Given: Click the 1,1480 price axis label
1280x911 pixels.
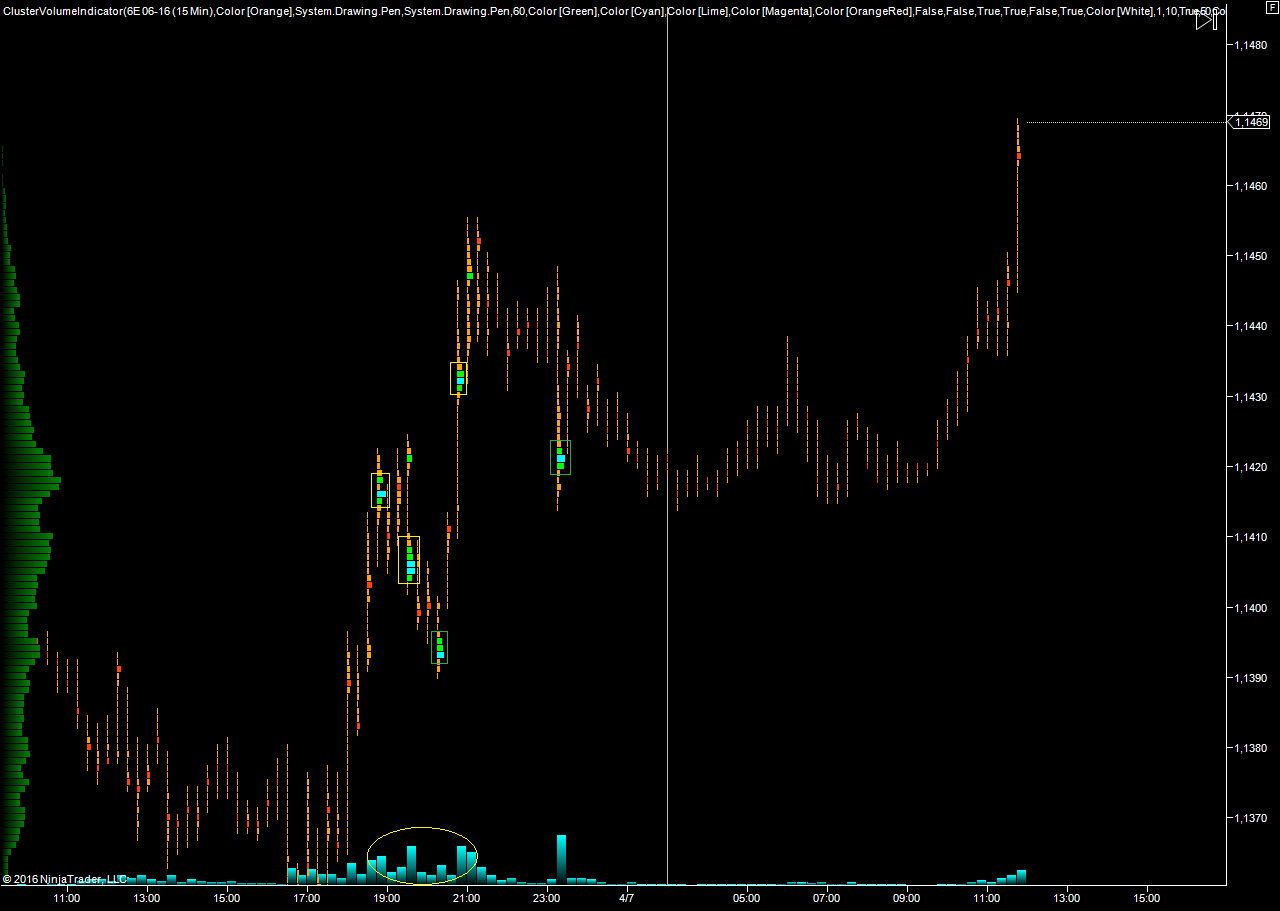Looking at the screenshot, I should (1250, 45).
